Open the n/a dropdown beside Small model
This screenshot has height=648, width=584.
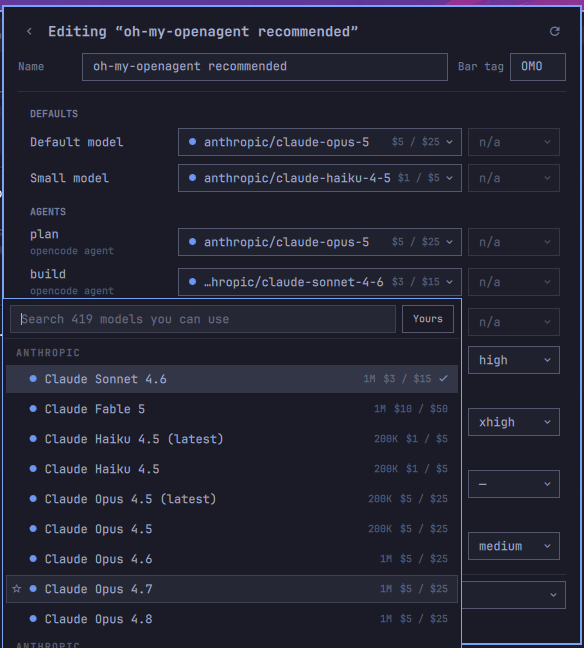click(514, 178)
